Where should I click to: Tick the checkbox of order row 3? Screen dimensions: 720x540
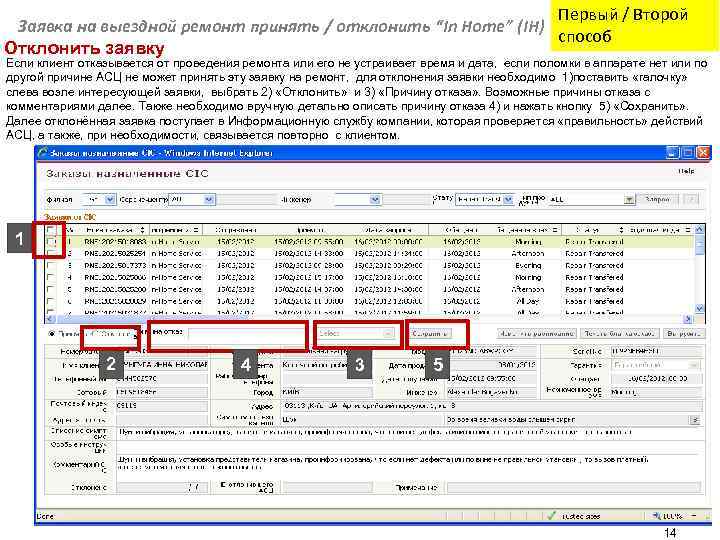51,265
